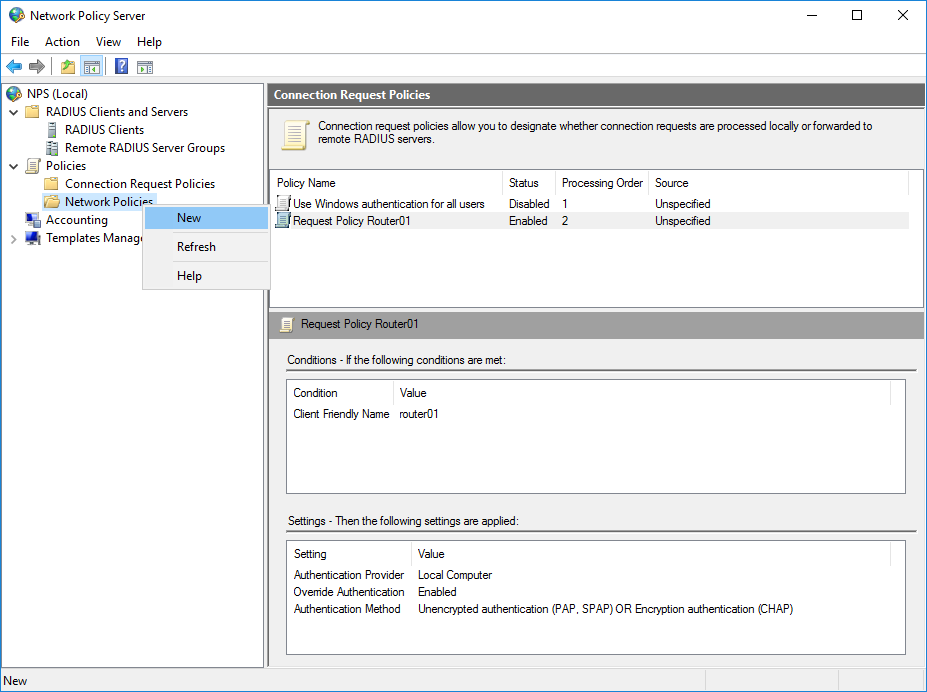The height and width of the screenshot is (692, 927).
Task: Expand the Templates Management node
Action: [12, 238]
